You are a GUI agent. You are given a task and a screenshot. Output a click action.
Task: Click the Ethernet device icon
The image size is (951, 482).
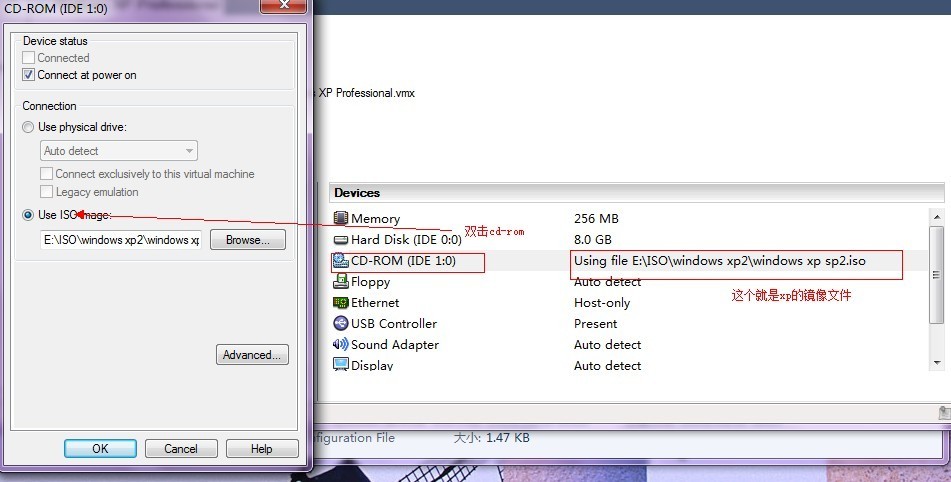click(340, 303)
